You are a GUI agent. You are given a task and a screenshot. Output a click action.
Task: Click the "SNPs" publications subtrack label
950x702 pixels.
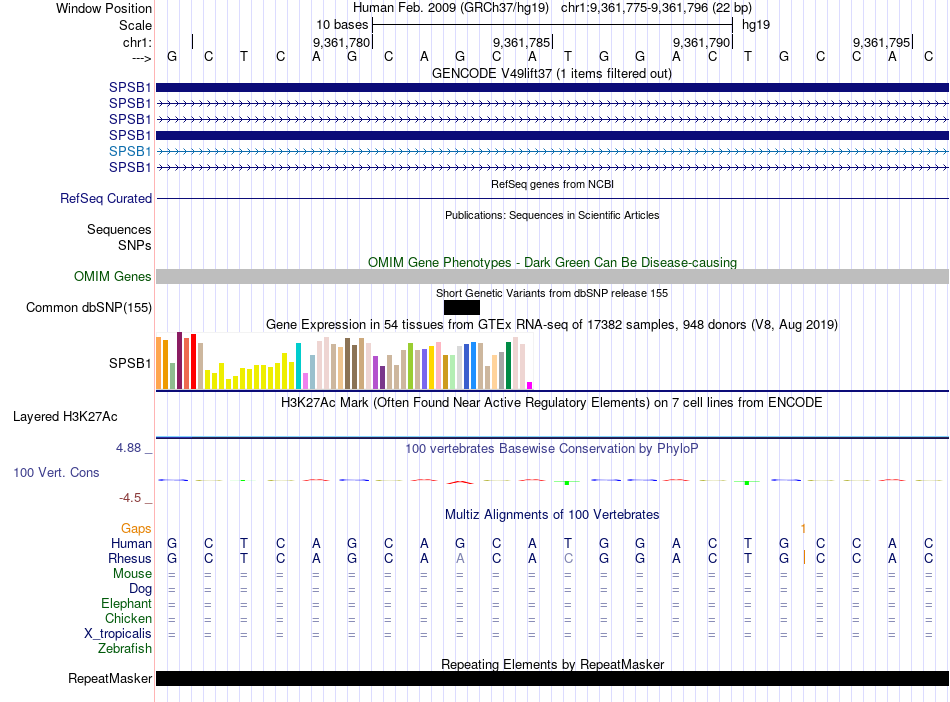(x=135, y=245)
